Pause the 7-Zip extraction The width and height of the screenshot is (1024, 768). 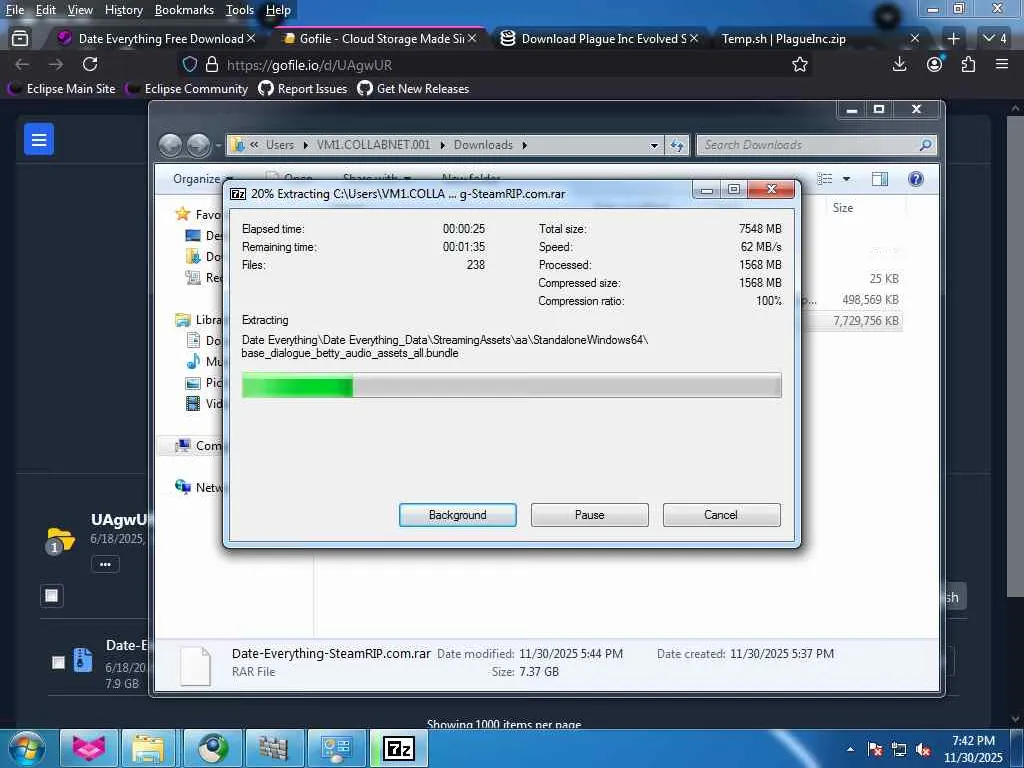(589, 515)
